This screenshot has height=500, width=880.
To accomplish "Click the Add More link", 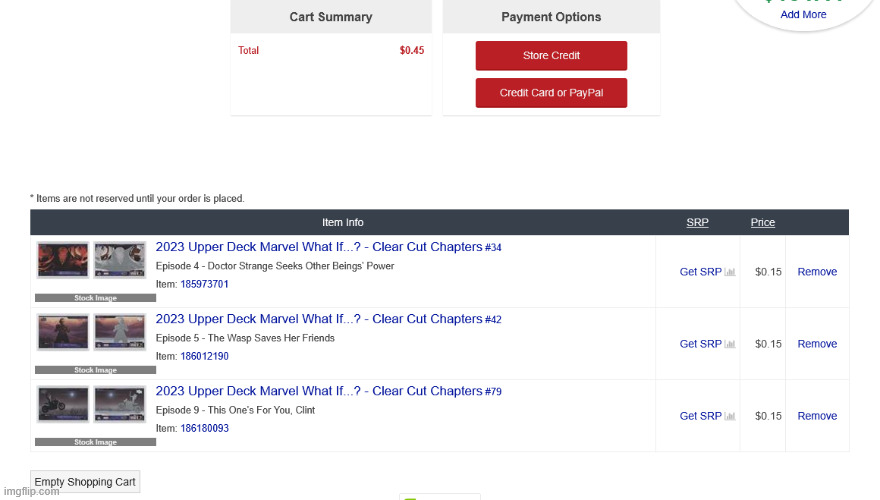I will [x=803, y=15].
